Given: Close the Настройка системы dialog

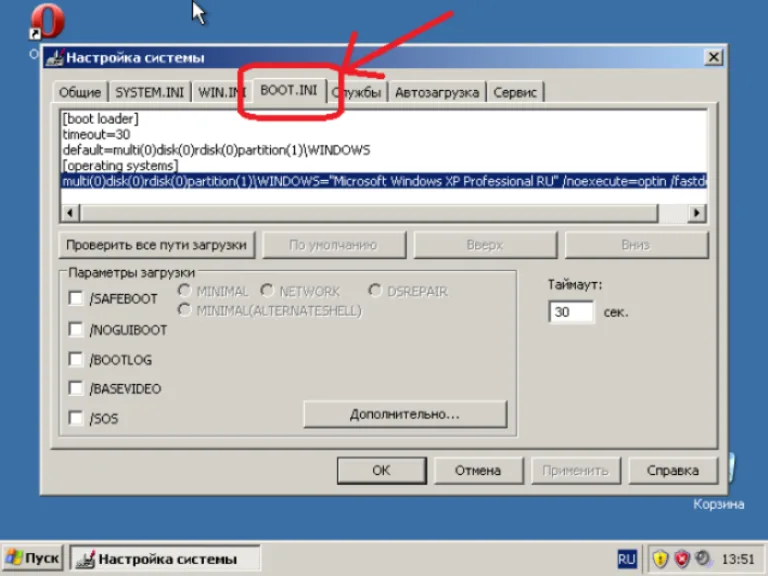Looking at the screenshot, I should click(x=714, y=57).
